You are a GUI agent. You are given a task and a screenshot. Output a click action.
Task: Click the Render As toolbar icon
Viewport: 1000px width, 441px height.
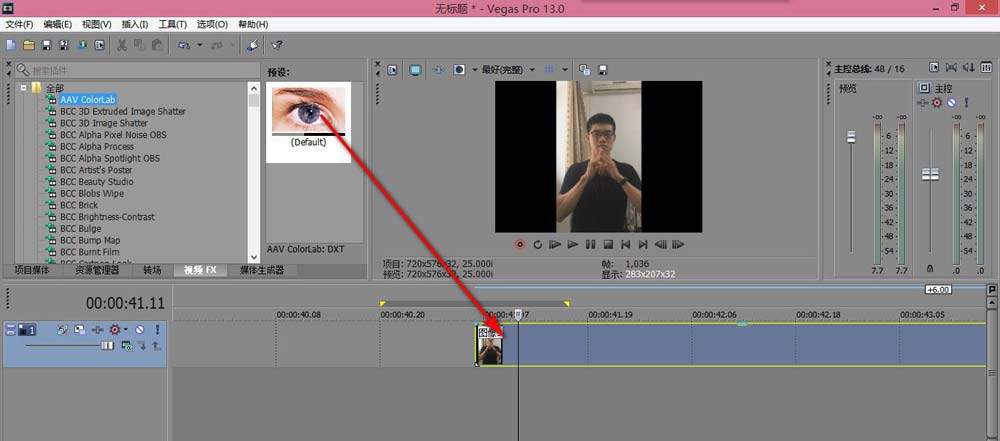(x=82, y=45)
